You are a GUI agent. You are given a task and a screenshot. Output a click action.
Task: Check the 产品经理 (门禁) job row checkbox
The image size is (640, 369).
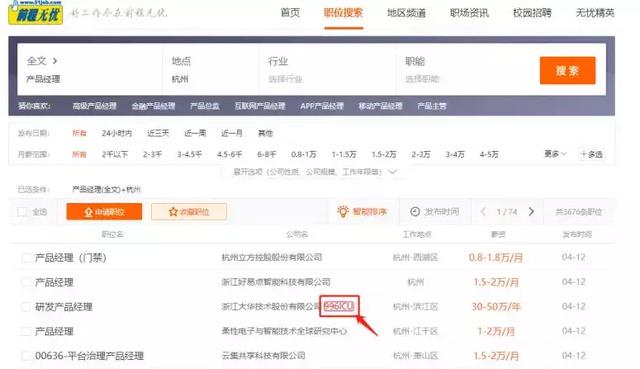26,258
